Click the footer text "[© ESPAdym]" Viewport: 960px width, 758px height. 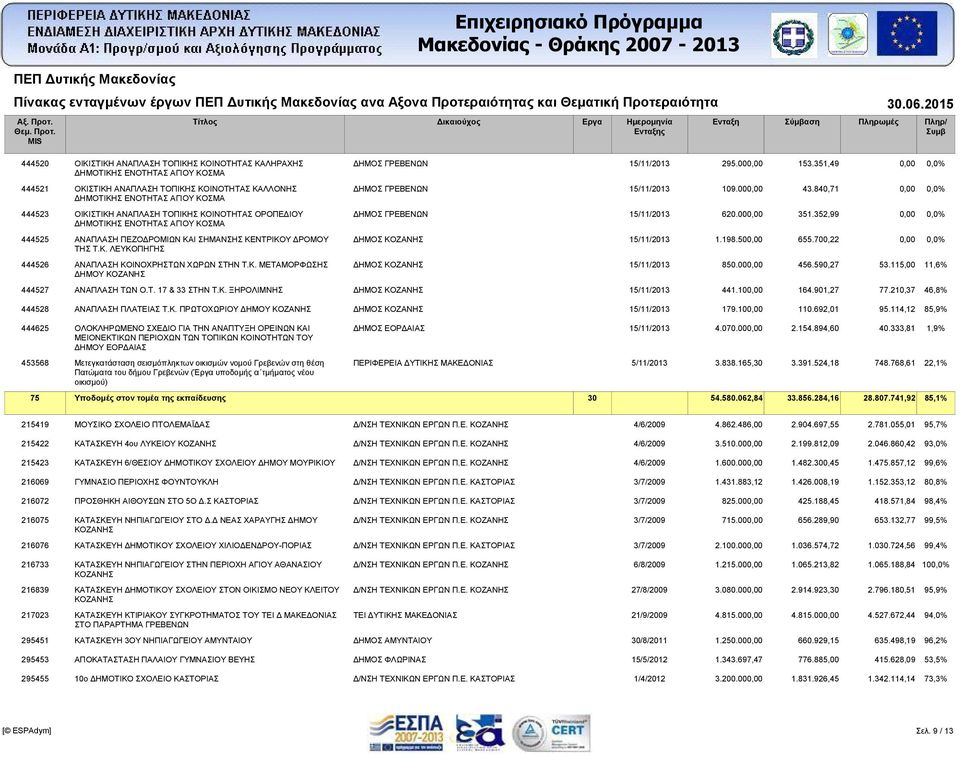click(27, 730)
